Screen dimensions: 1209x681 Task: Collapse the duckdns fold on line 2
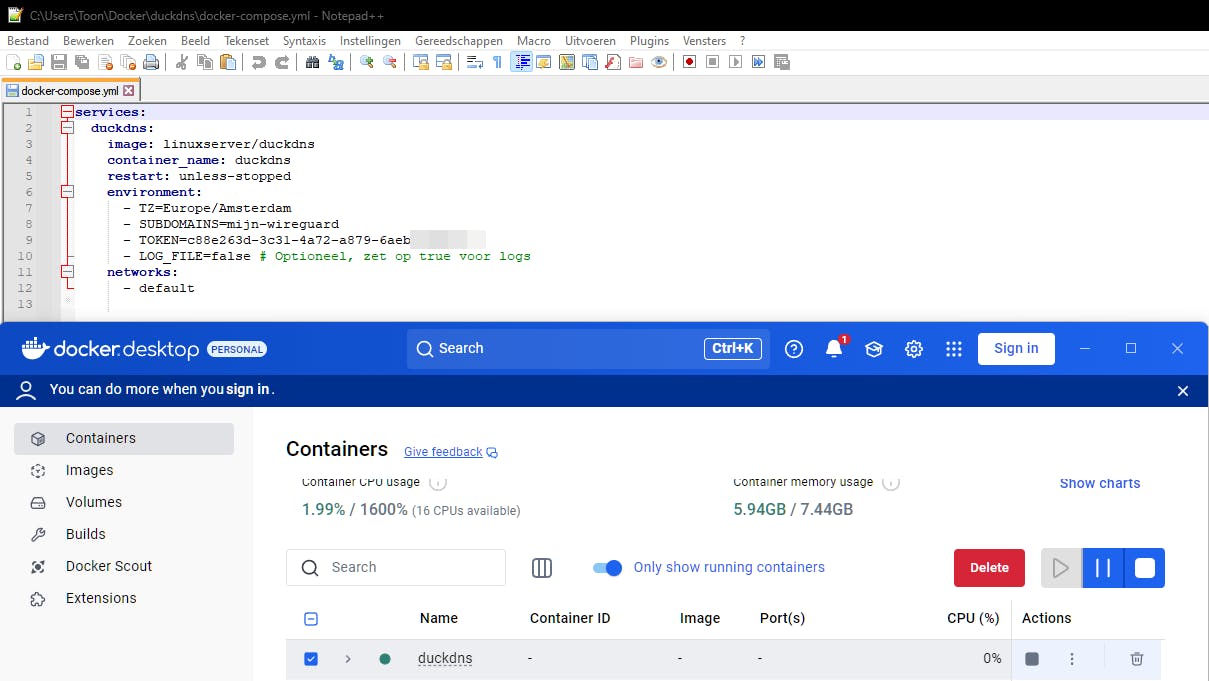point(67,128)
